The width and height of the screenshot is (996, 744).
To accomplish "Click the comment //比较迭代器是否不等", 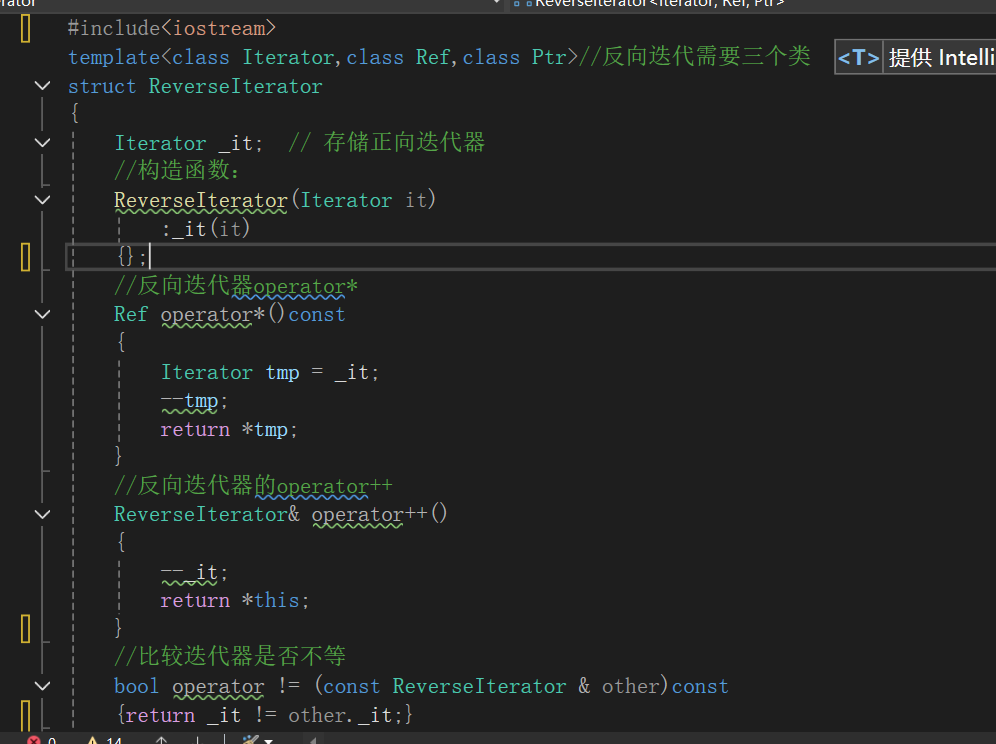I will [230, 656].
